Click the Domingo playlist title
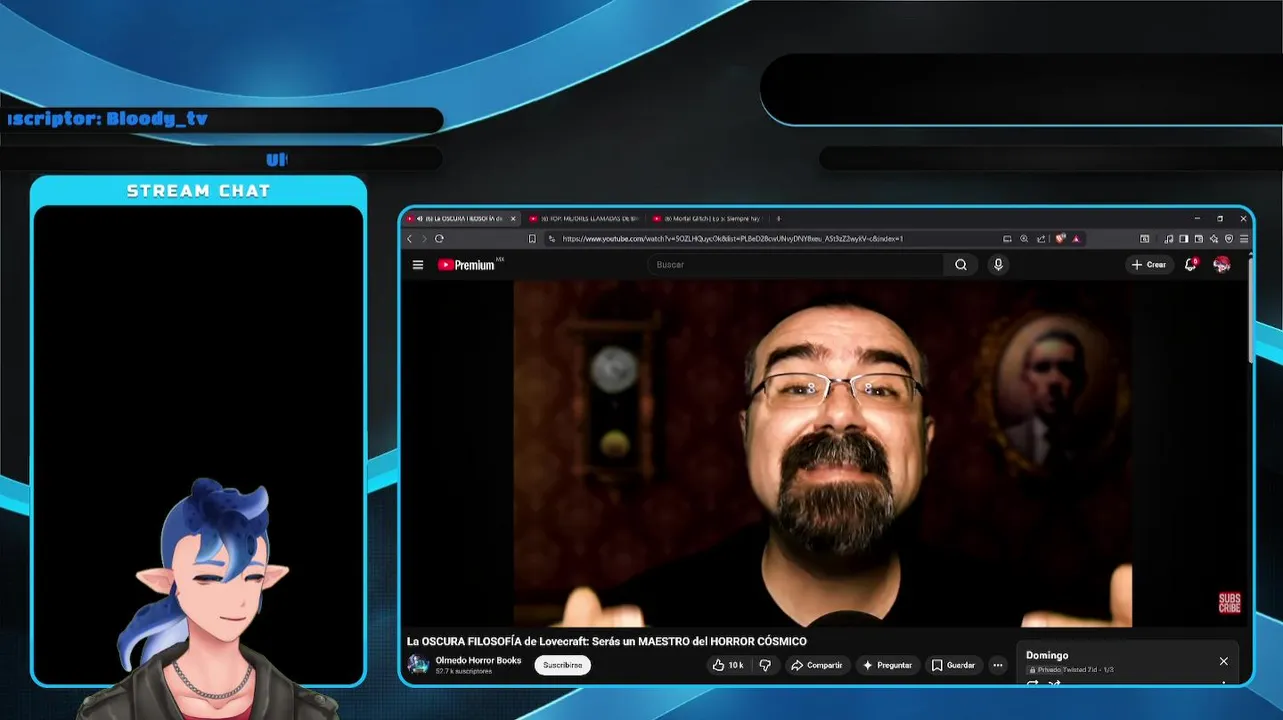The width and height of the screenshot is (1283, 720). 1047,656
